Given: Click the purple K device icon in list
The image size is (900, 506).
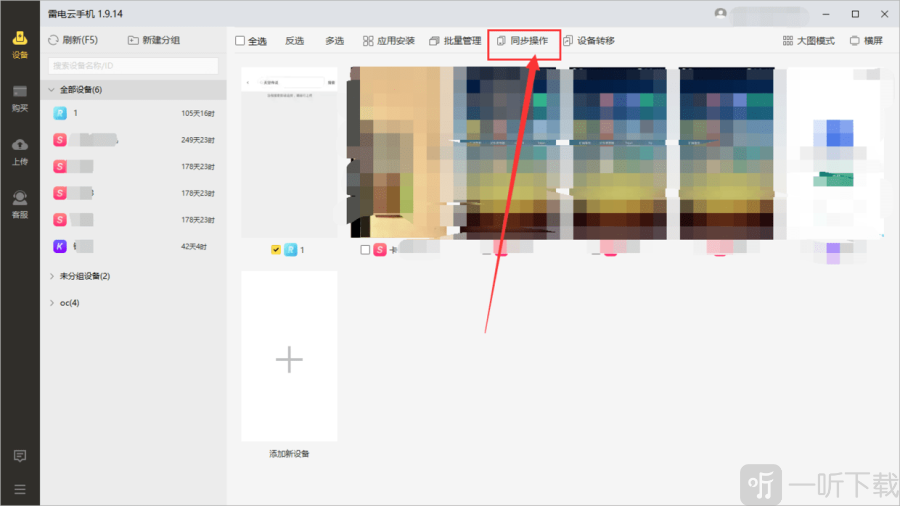Looking at the screenshot, I should coord(60,246).
